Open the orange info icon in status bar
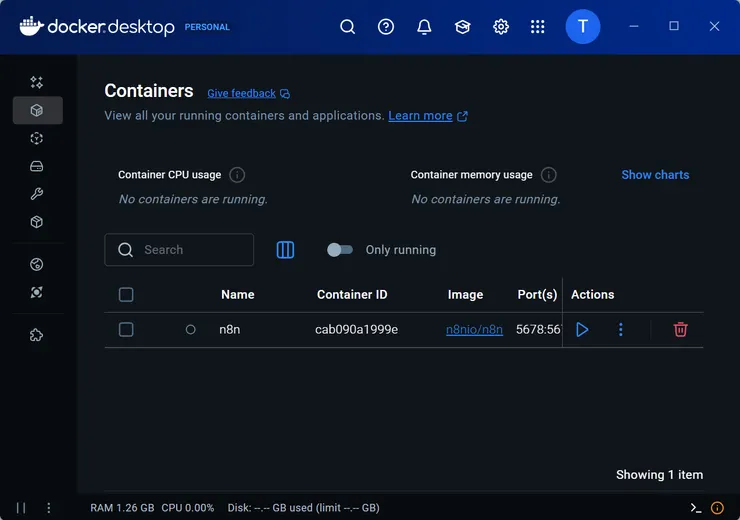The image size is (740, 520). click(717, 508)
